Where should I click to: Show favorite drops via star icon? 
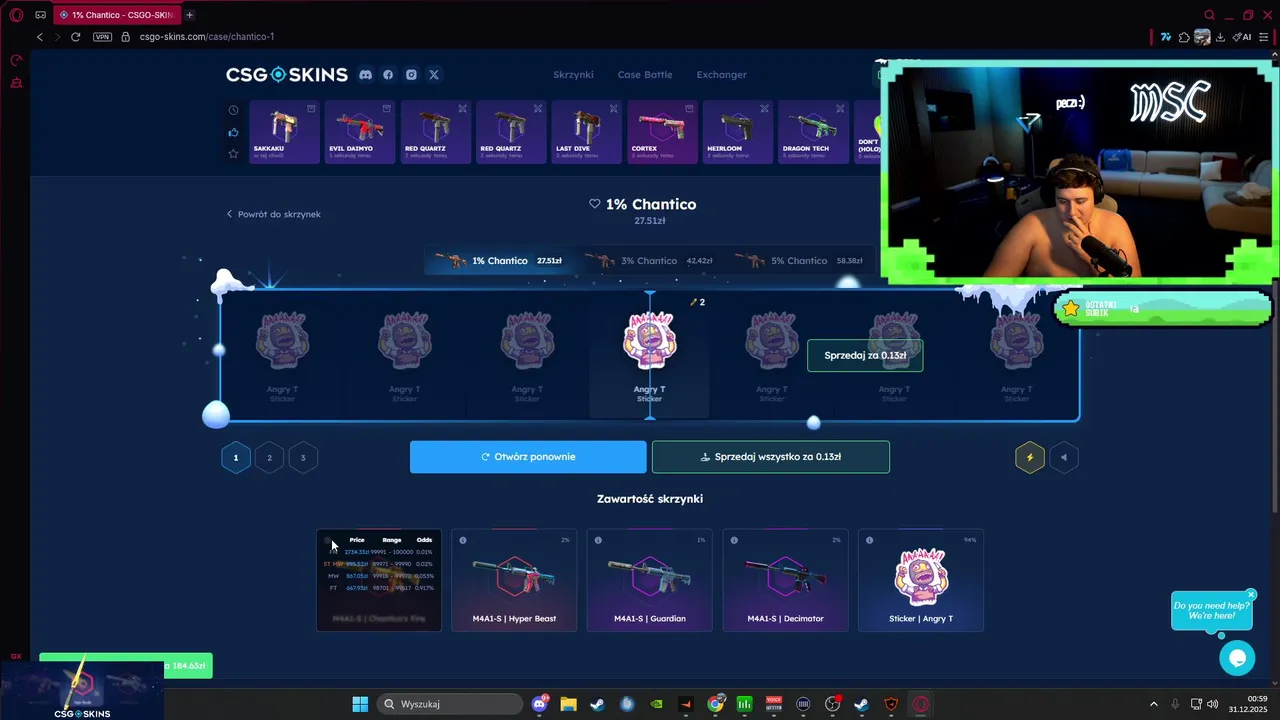point(233,153)
